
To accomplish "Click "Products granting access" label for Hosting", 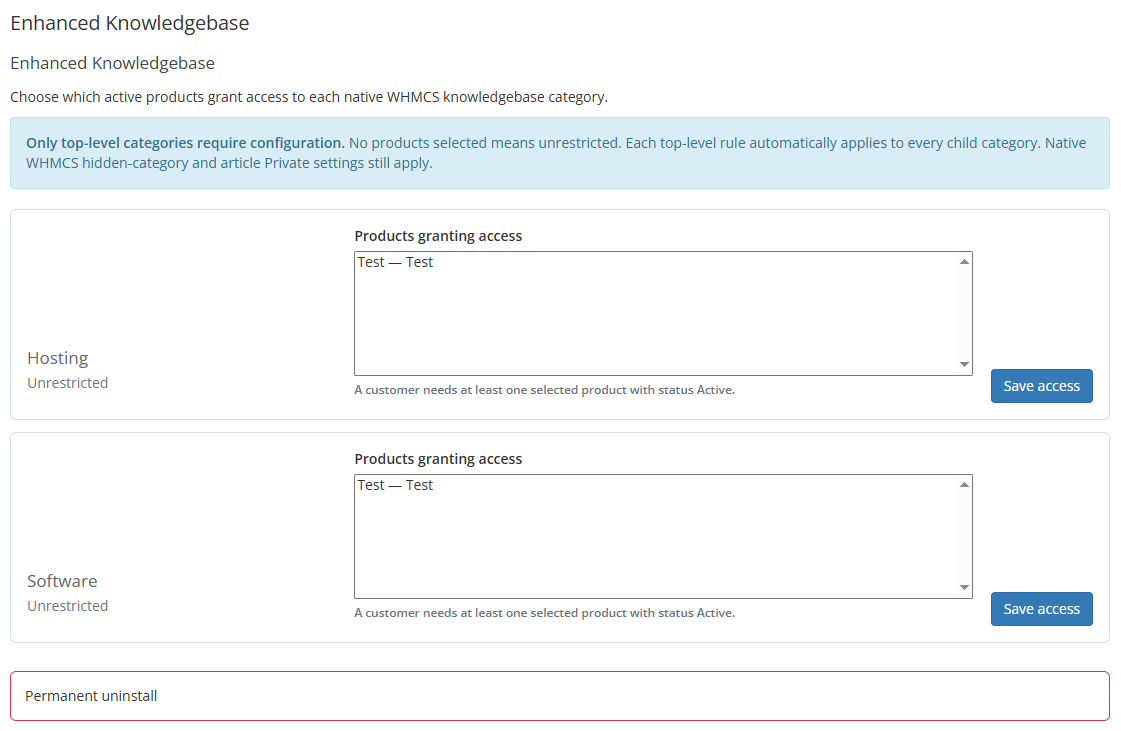I will point(438,236).
